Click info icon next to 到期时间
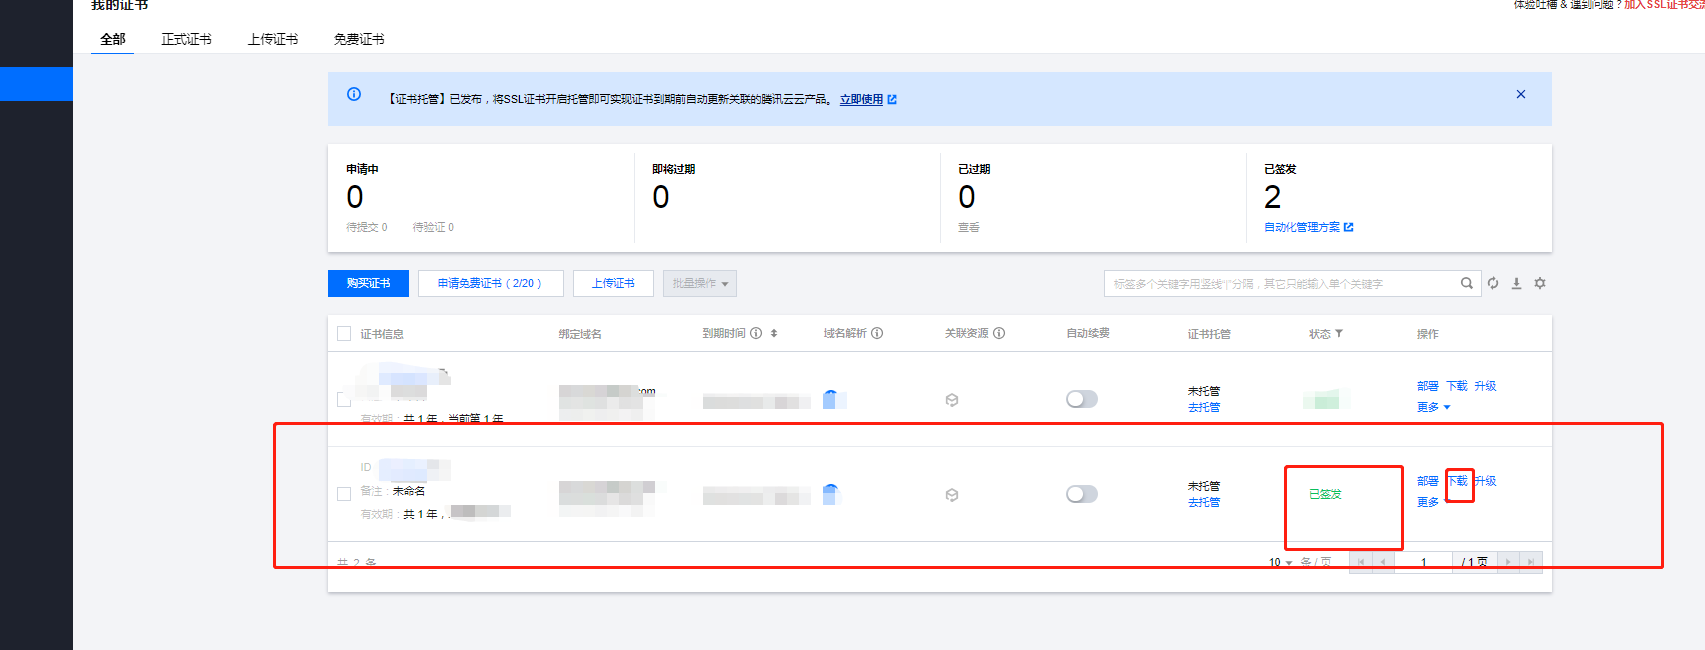 coord(756,333)
